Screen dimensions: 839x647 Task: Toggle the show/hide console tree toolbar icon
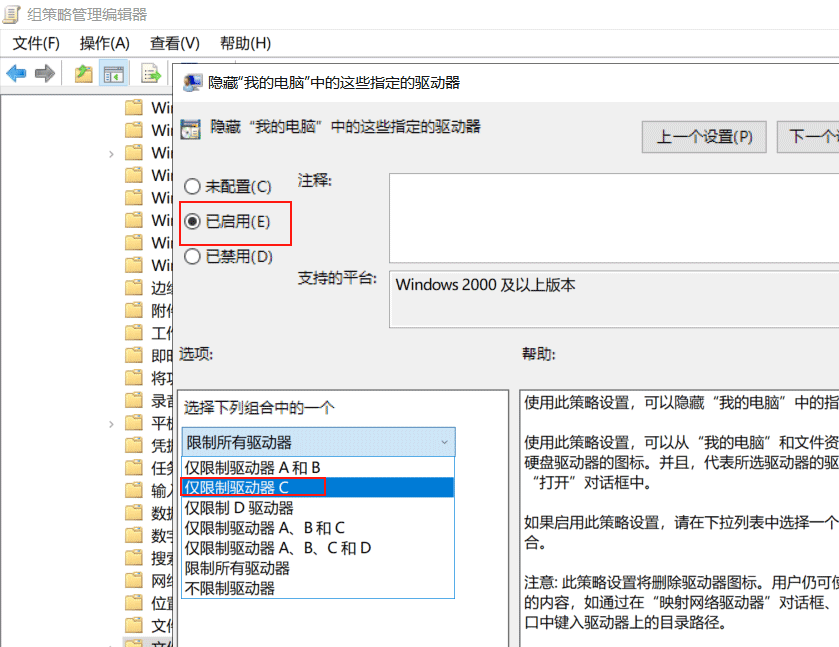[113, 73]
